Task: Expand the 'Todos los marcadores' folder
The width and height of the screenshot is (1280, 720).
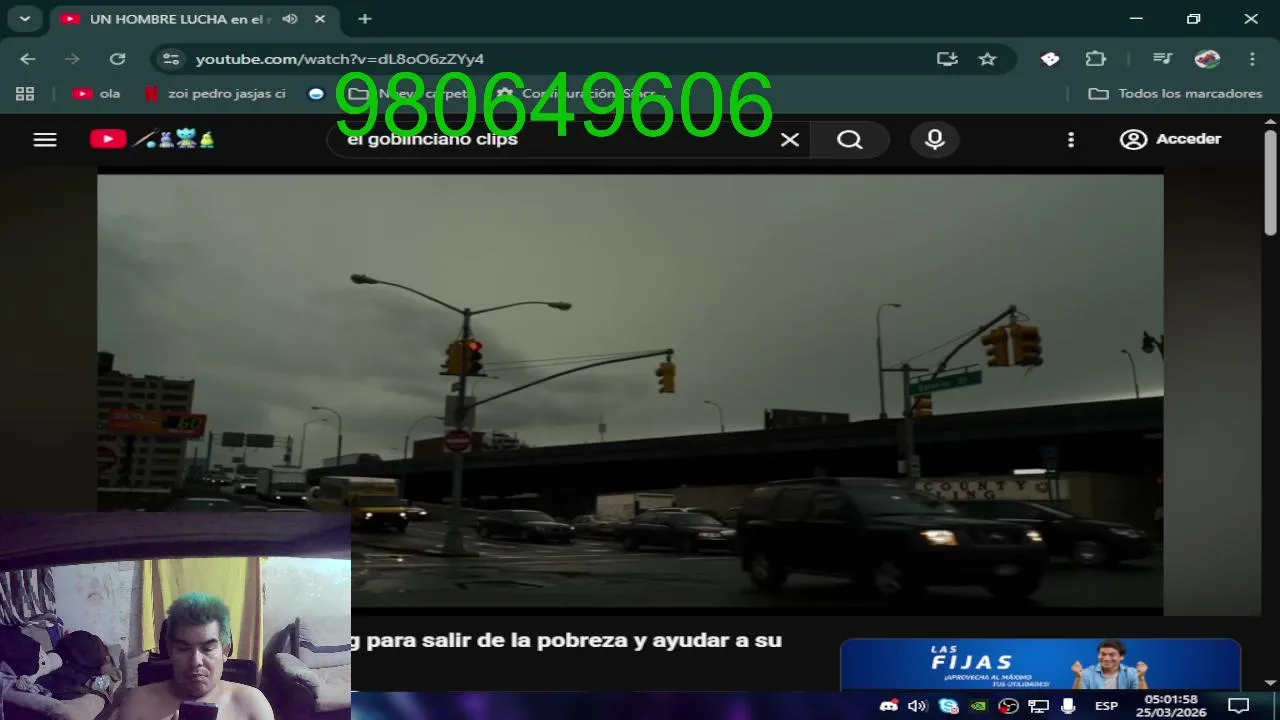Action: tap(1175, 93)
